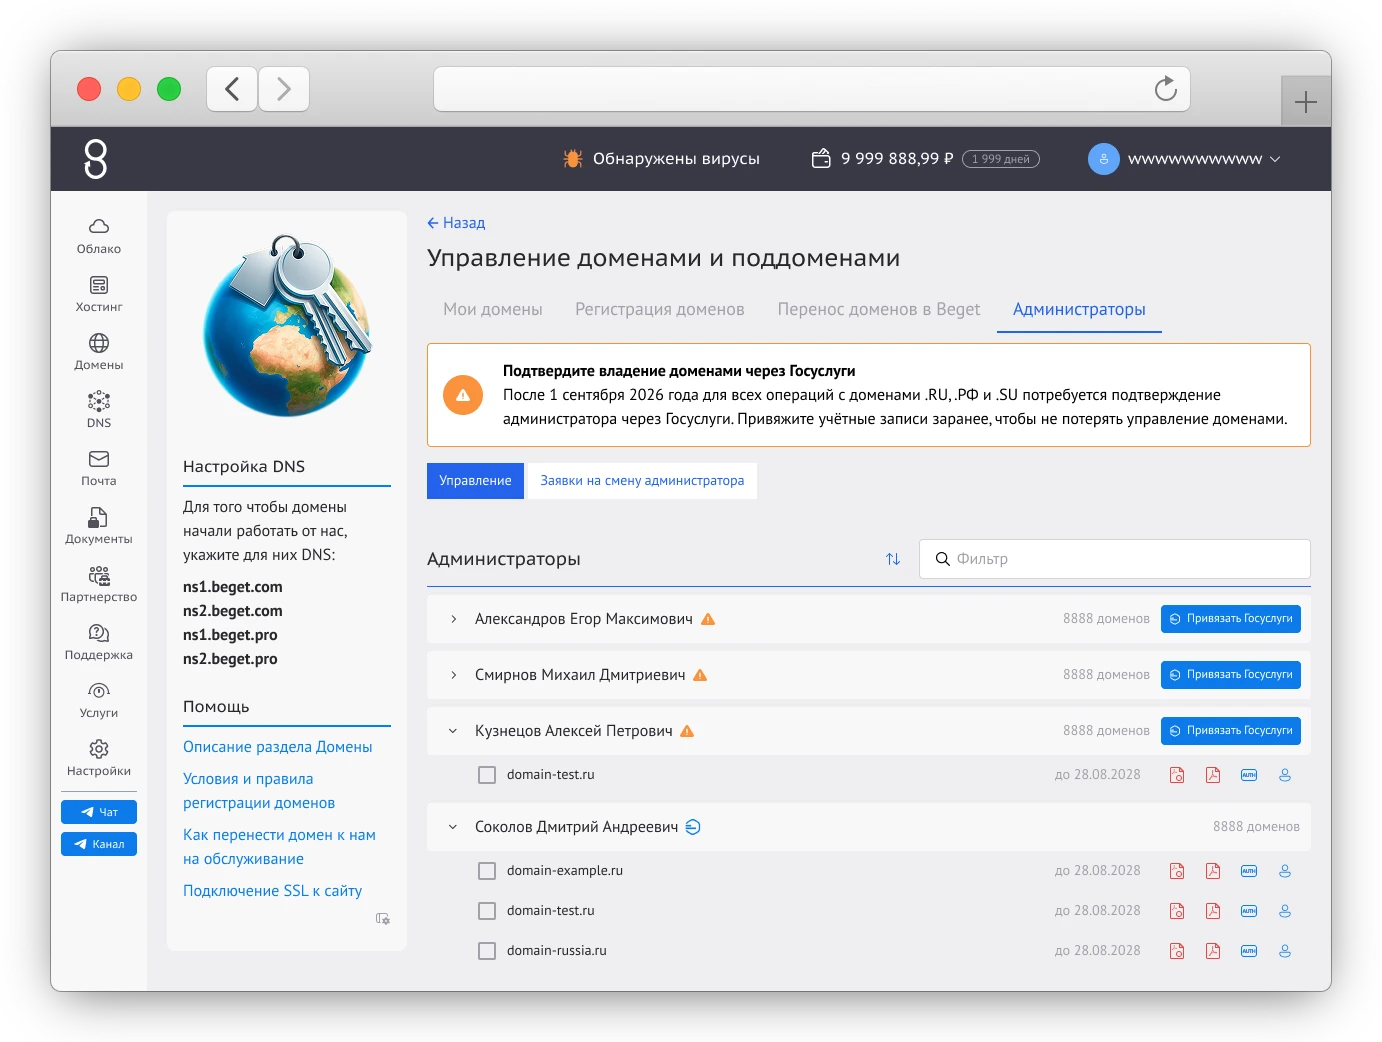The height and width of the screenshot is (1042, 1382).
Task: Open Поддержка section icon
Action: point(99,633)
